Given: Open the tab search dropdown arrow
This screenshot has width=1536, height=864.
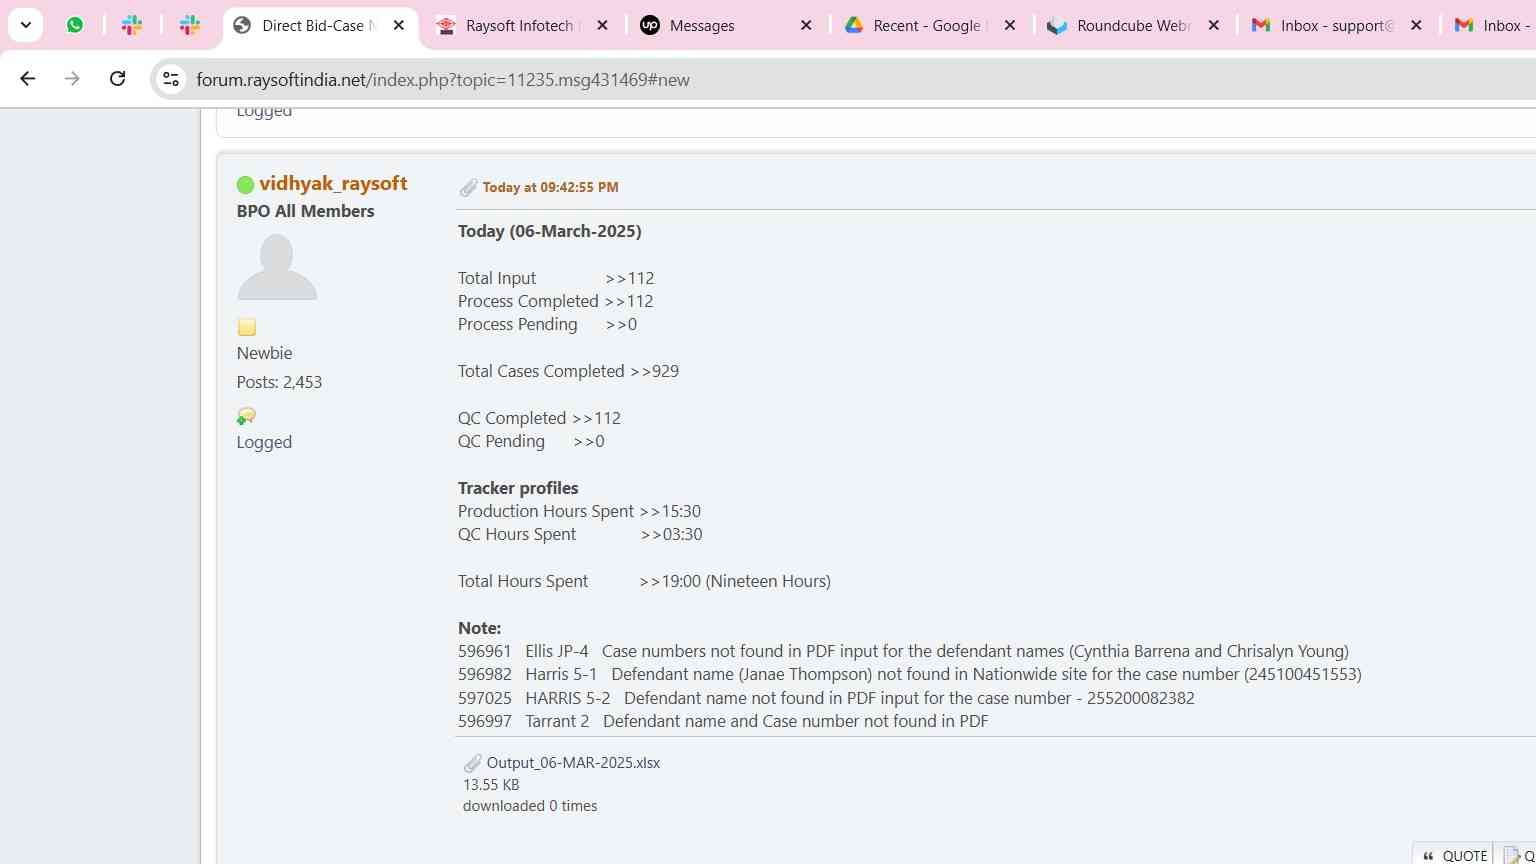Looking at the screenshot, I should (x=25, y=25).
